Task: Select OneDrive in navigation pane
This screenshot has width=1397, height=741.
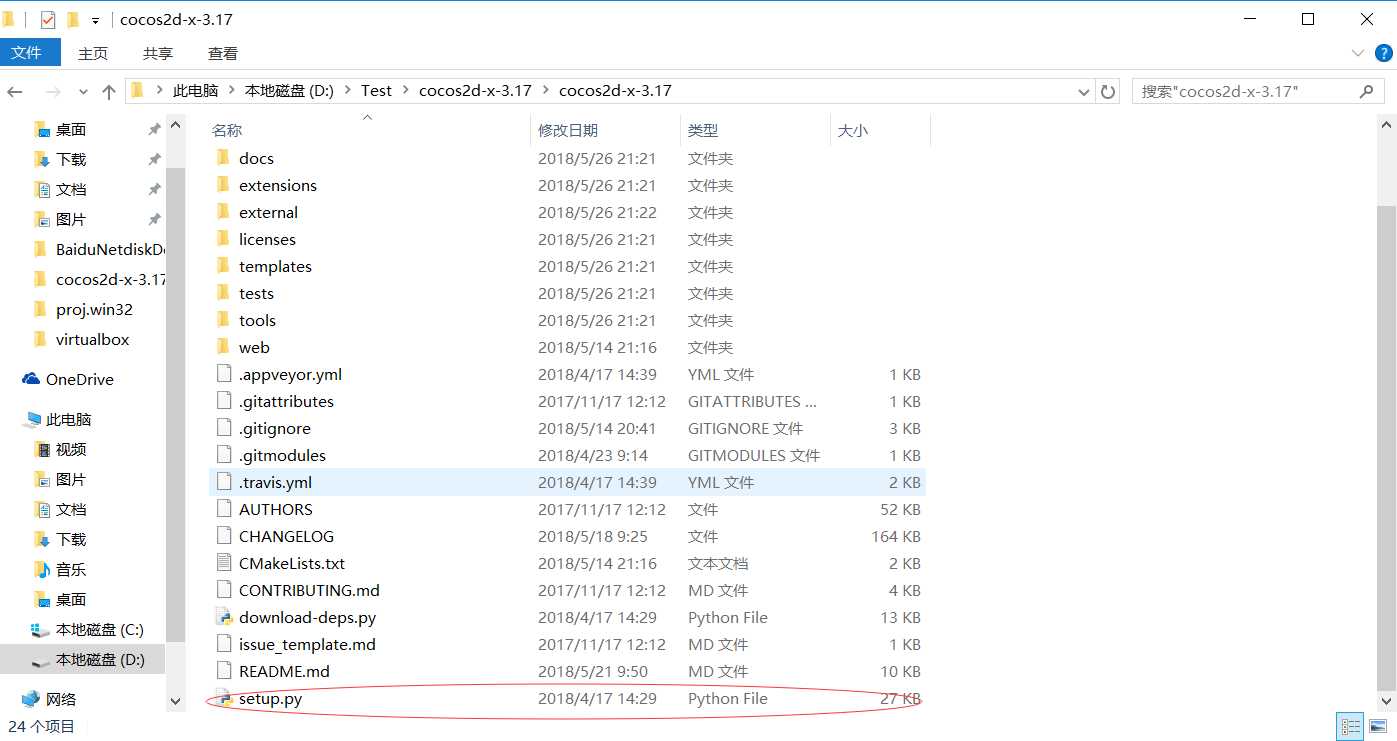Action: [79, 379]
